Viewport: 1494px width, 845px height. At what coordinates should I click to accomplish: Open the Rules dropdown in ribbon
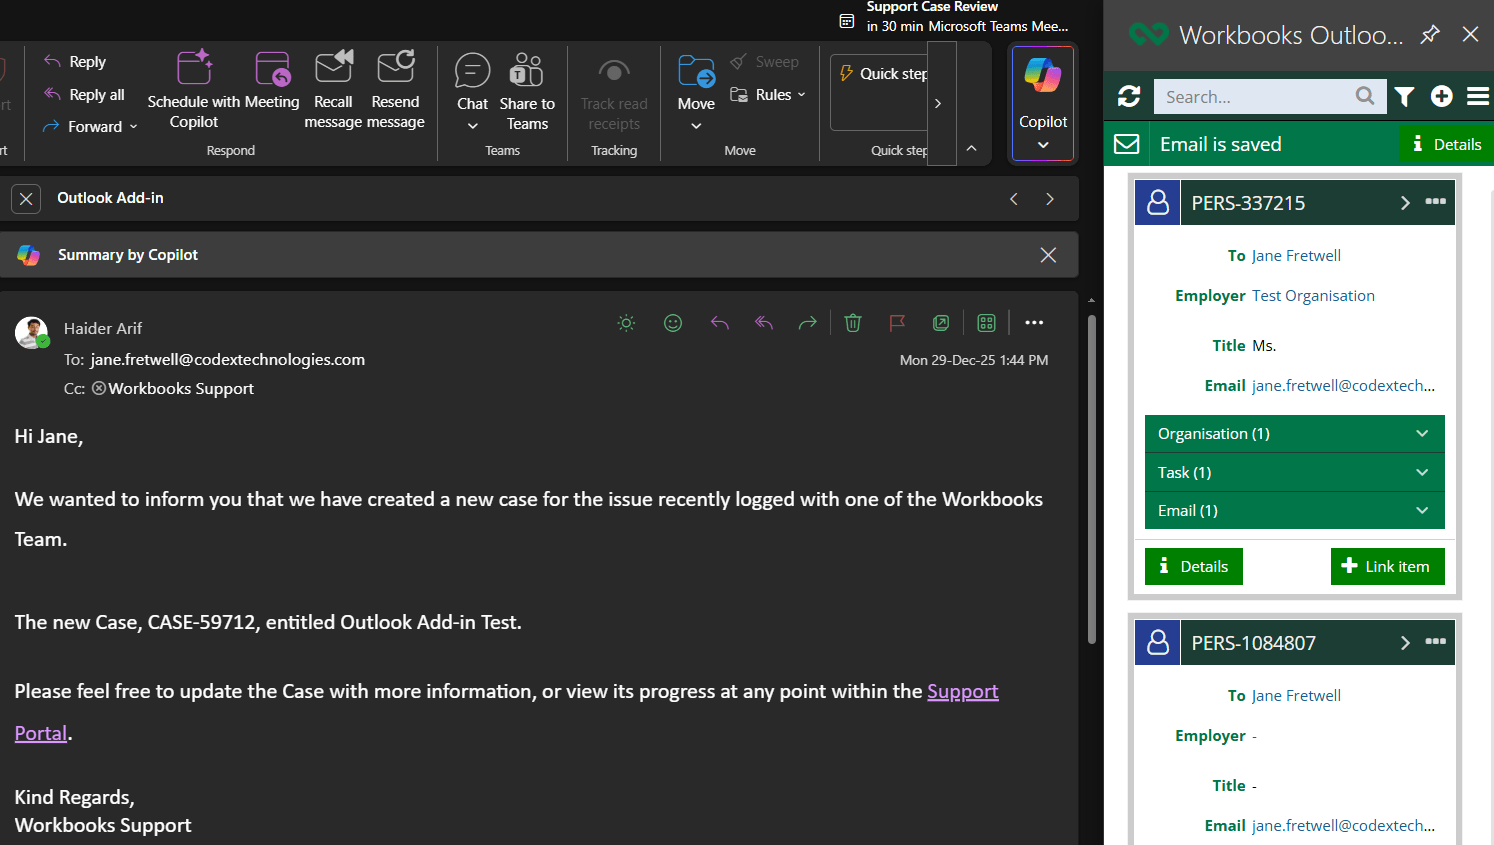[768, 95]
